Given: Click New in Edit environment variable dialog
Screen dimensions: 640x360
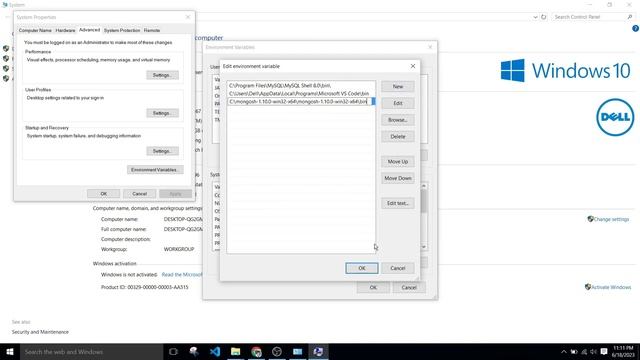Looking at the screenshot, I should pos(398,87).
